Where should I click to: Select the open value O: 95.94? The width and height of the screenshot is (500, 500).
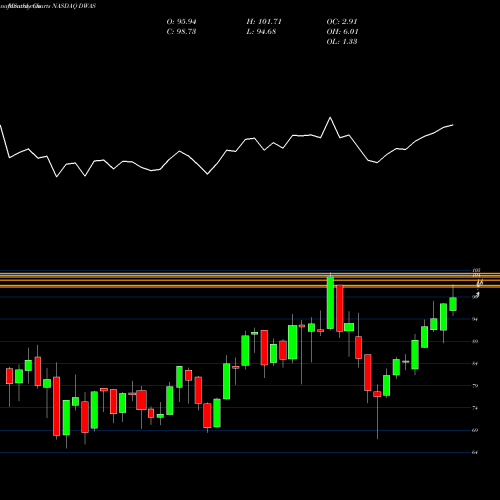pos(181,22)
